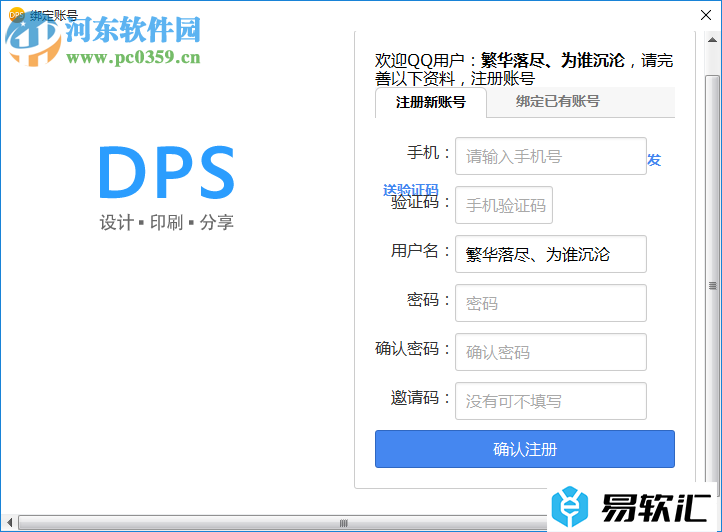Click the DPS logo text
The height and width of the screenshot is (532, 722).
click(x=167, y=172)
